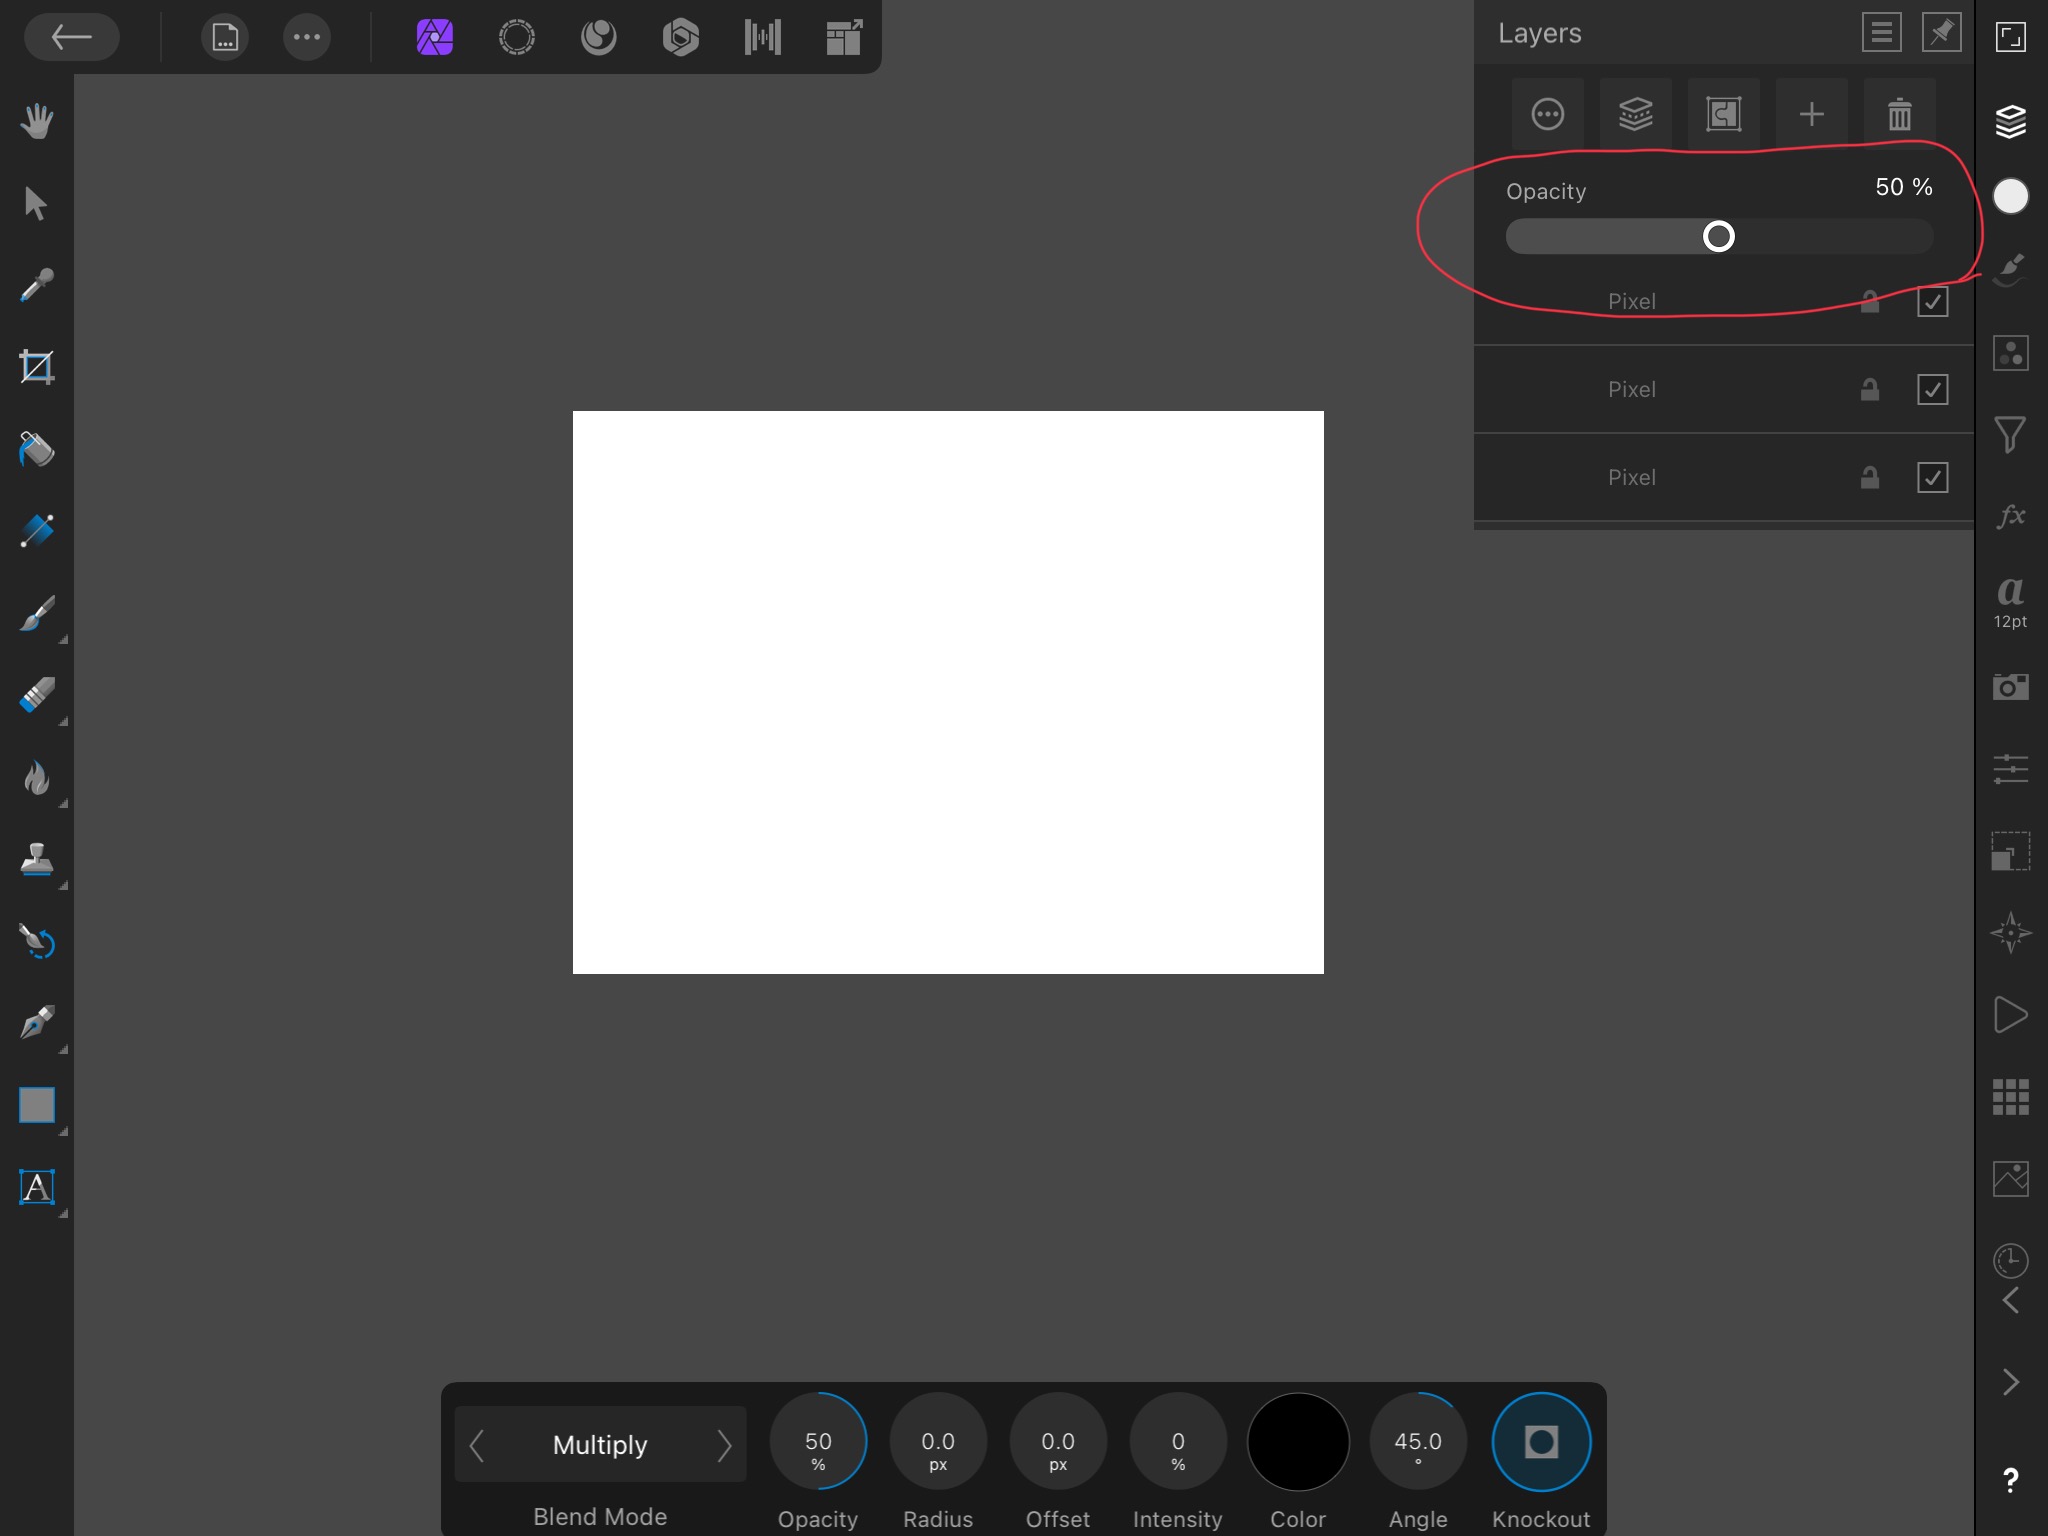
Task: Select the Crop tool
Action: point(36,365)
